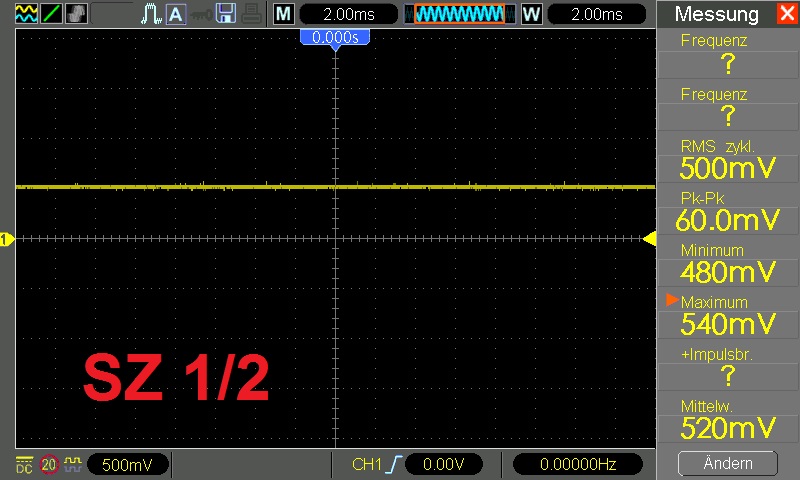The image size is (800, 480).
Task: Click the square wave probe icon
Action: pos(73,464)
